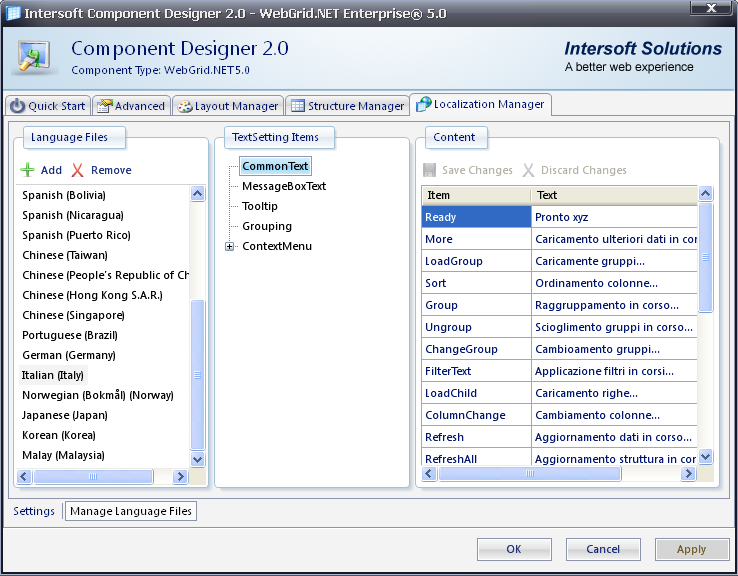Select Grouping tree item
Screen dimensions: 738x576
267,226
